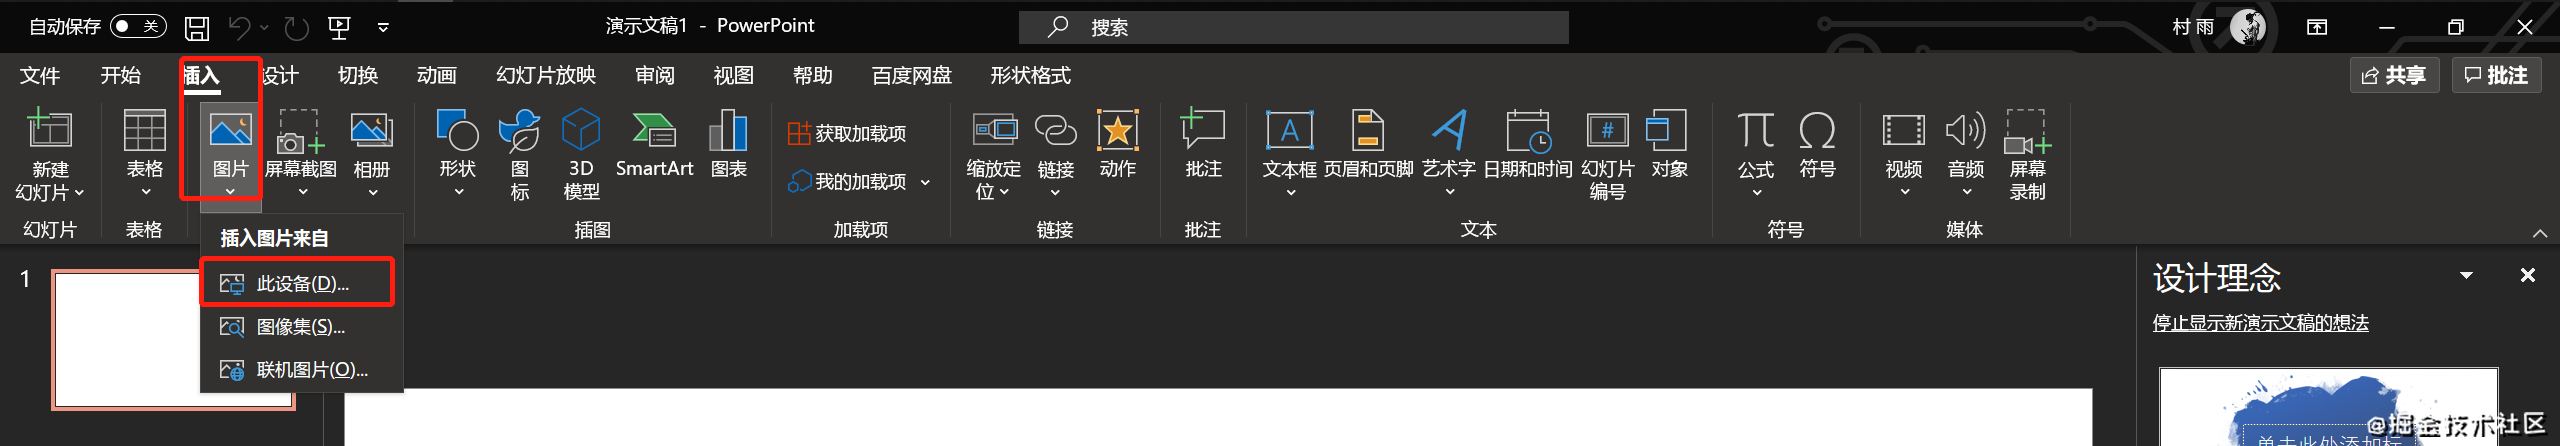Expand the Design Ideas pane options arrow
The image size is (2560, 446).
(x=2466, y=275)
